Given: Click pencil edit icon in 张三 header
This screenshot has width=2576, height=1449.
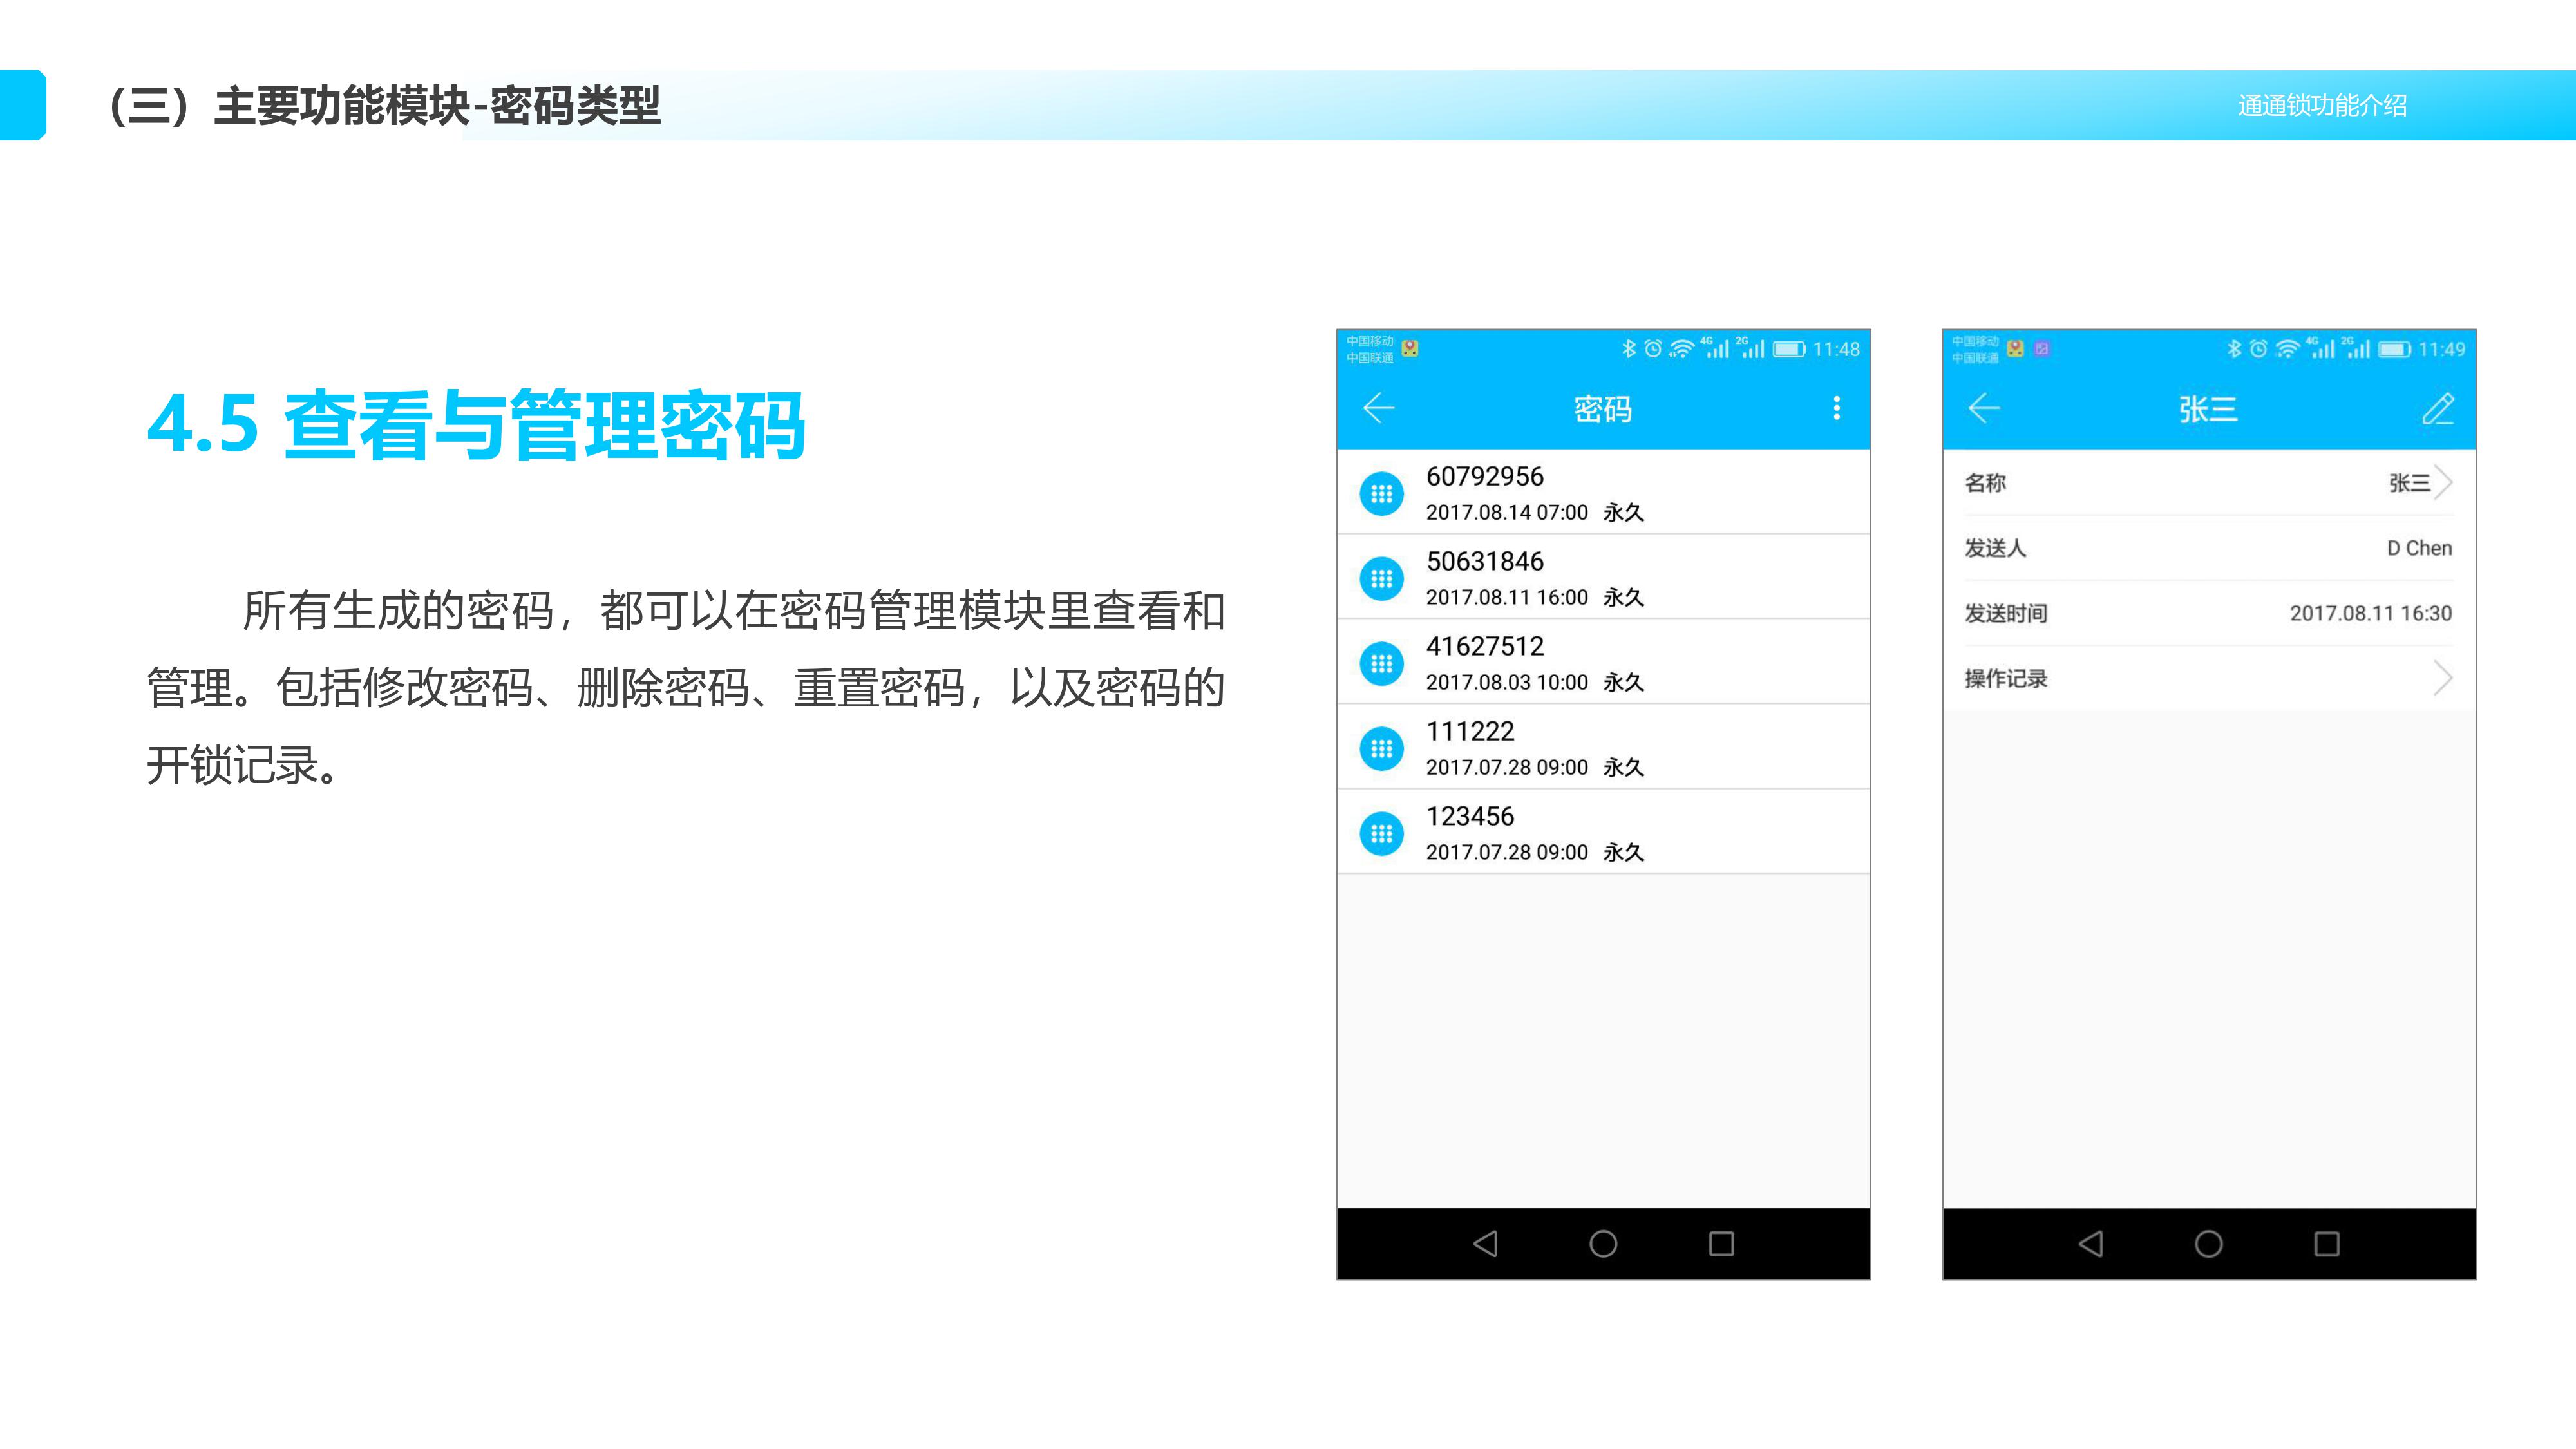Looking at the screenshot, I should pos(2438,408).
